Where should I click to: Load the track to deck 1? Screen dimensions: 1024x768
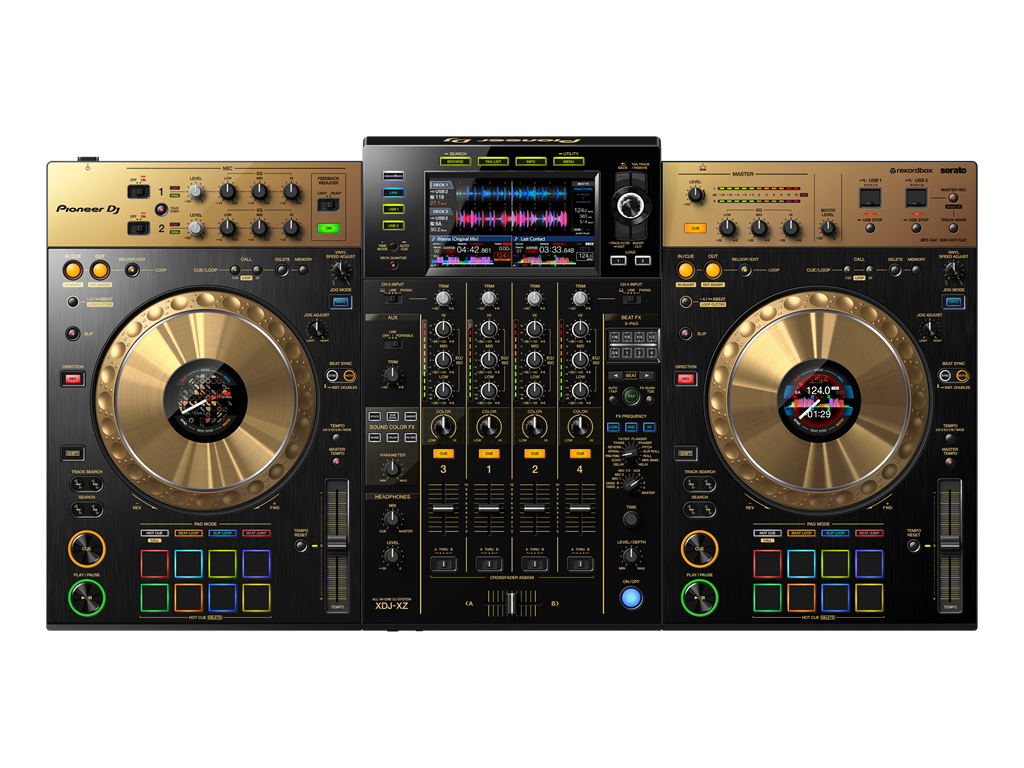[618, 261]
